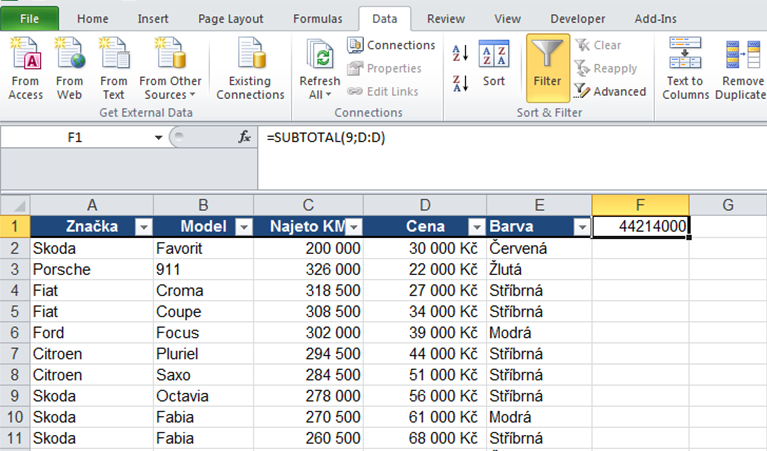Select row 10 header

tap(15, 417)
